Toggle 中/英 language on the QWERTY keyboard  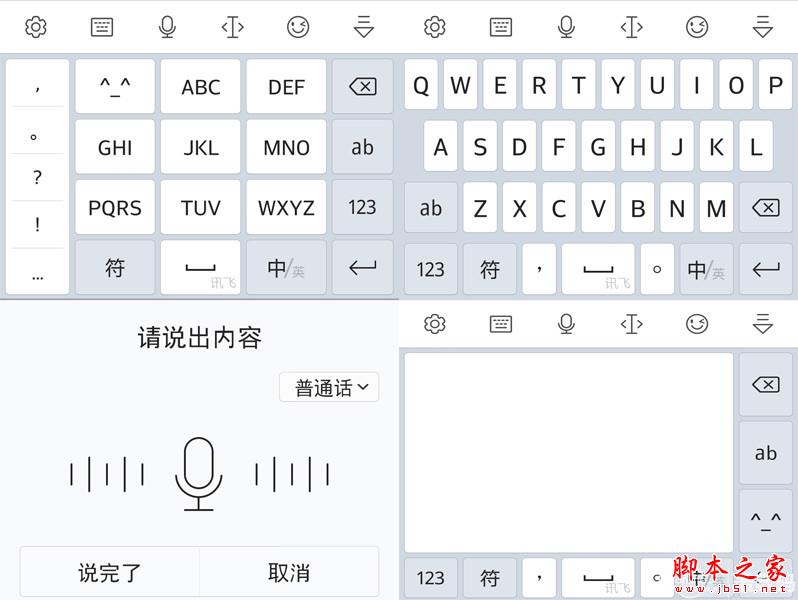(705, 269)
